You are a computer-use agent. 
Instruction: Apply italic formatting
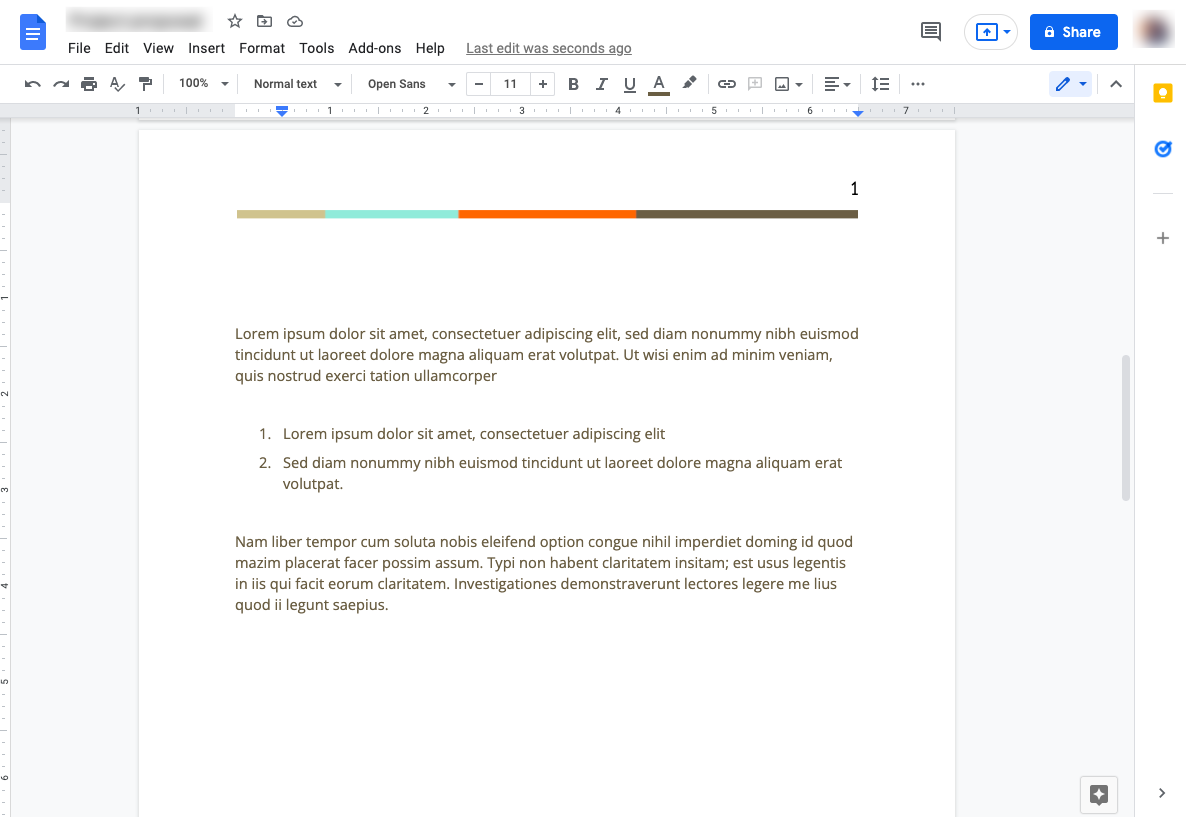[601, 84]
